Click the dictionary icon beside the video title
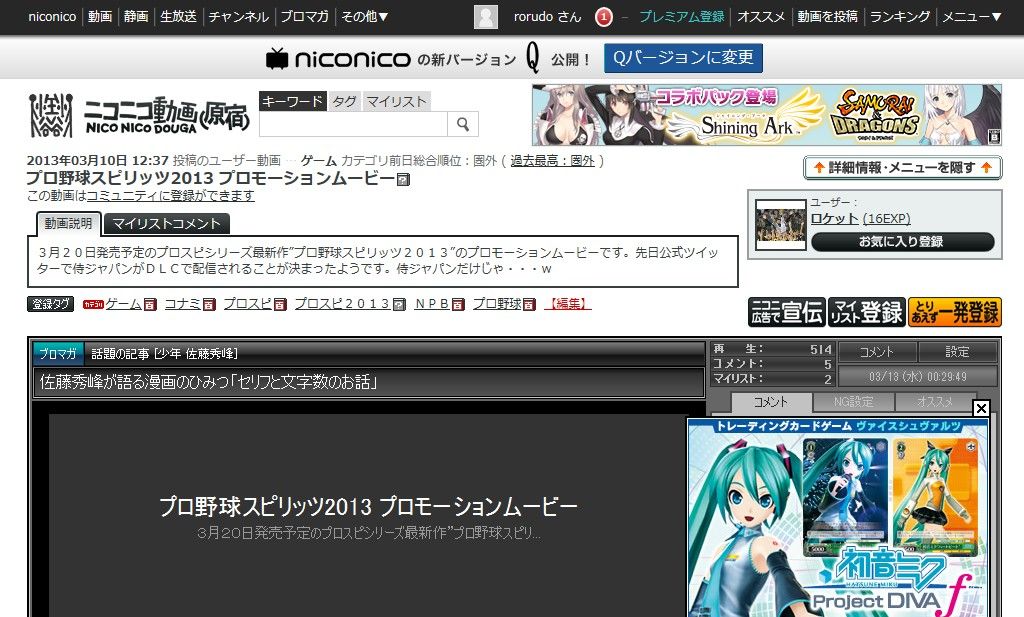Screen dimensions: 1024x617 pyautogui.click(x=404, y=180)
